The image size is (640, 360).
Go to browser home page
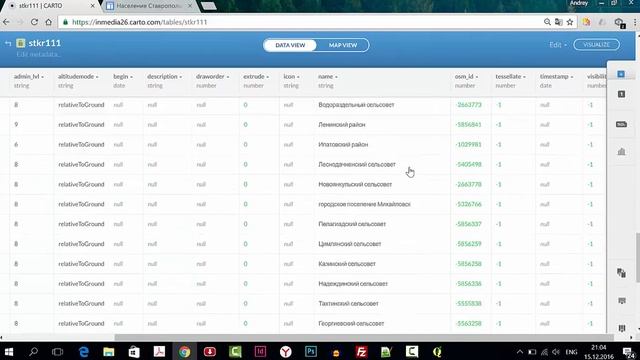point(49,22)
